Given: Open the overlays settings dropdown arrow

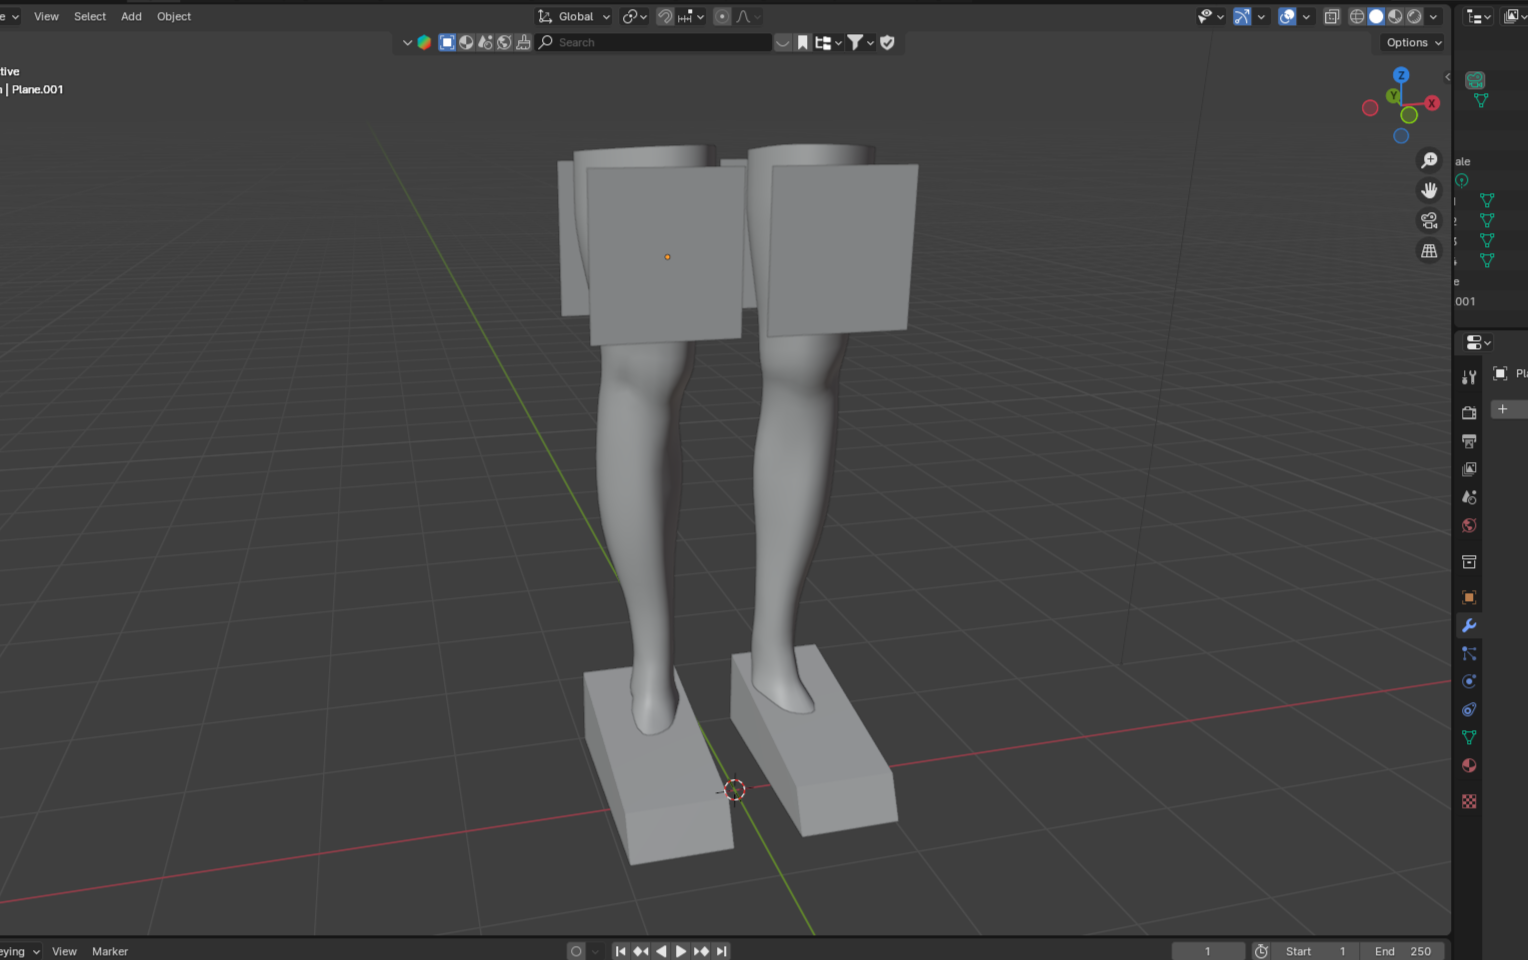Looking at the screenshot, I should [x=1306, y=16].
